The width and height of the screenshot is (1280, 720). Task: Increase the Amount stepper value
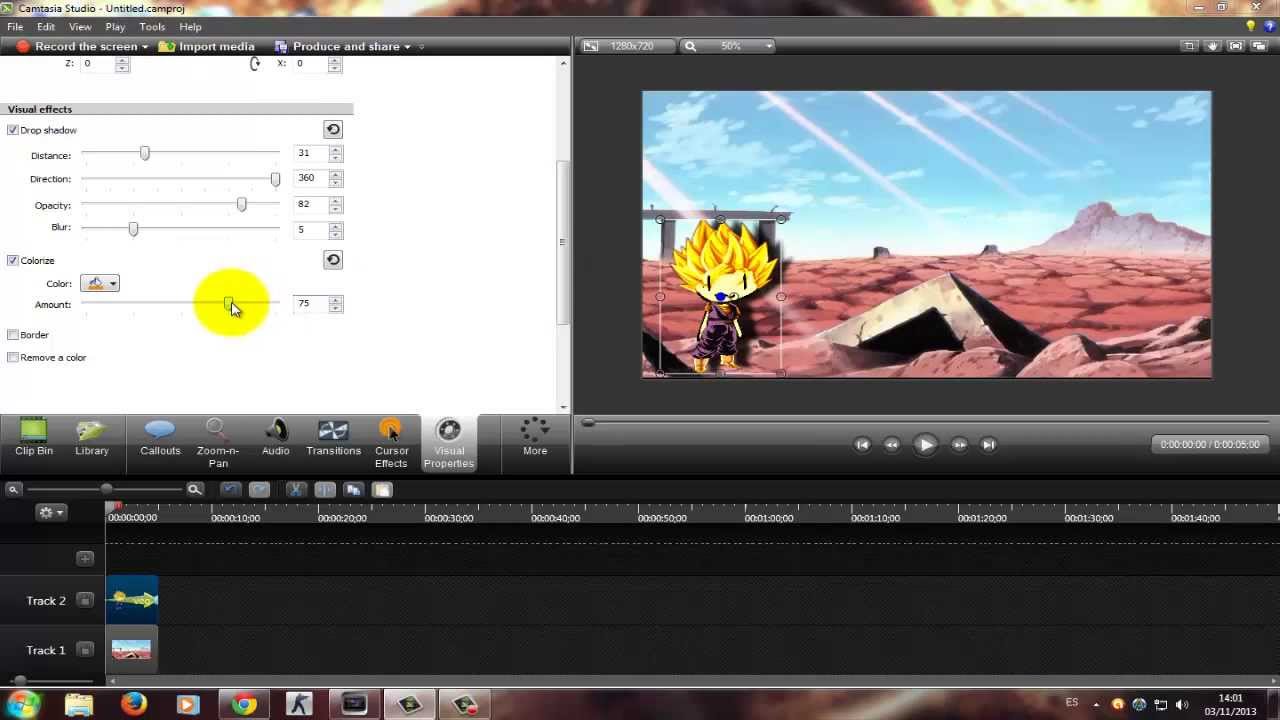tap(336, 299)
